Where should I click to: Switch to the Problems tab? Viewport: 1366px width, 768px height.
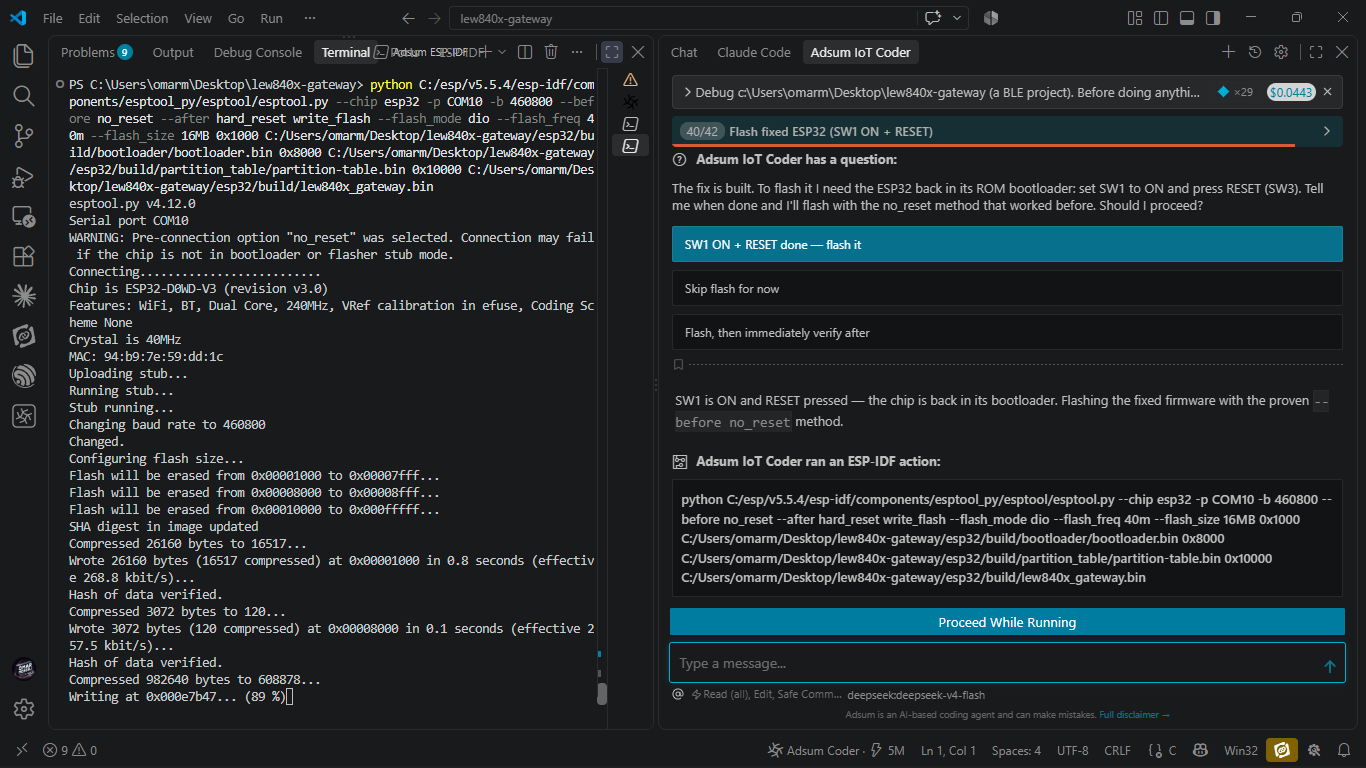point(96,52)
